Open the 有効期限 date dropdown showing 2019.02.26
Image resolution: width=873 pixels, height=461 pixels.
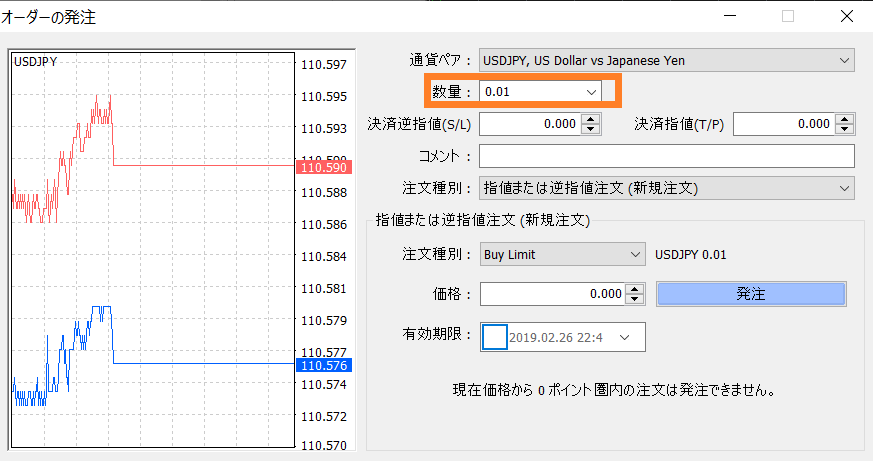pyautogui.click(x=624, y=337)
